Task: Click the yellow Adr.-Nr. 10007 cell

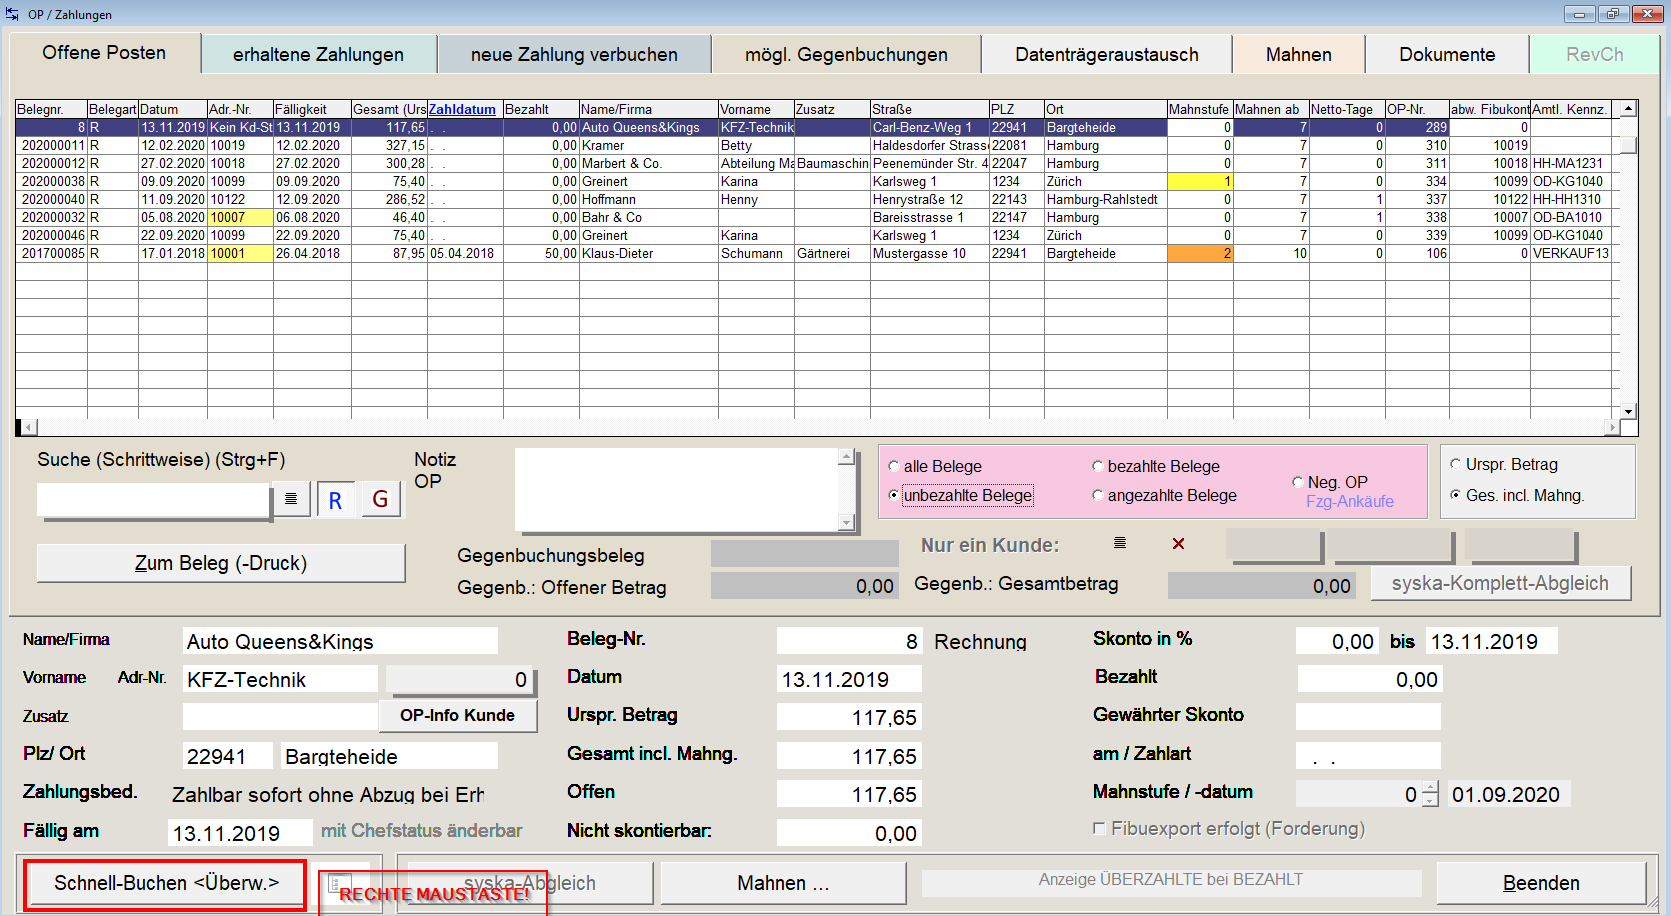Action: pos(240,217)
